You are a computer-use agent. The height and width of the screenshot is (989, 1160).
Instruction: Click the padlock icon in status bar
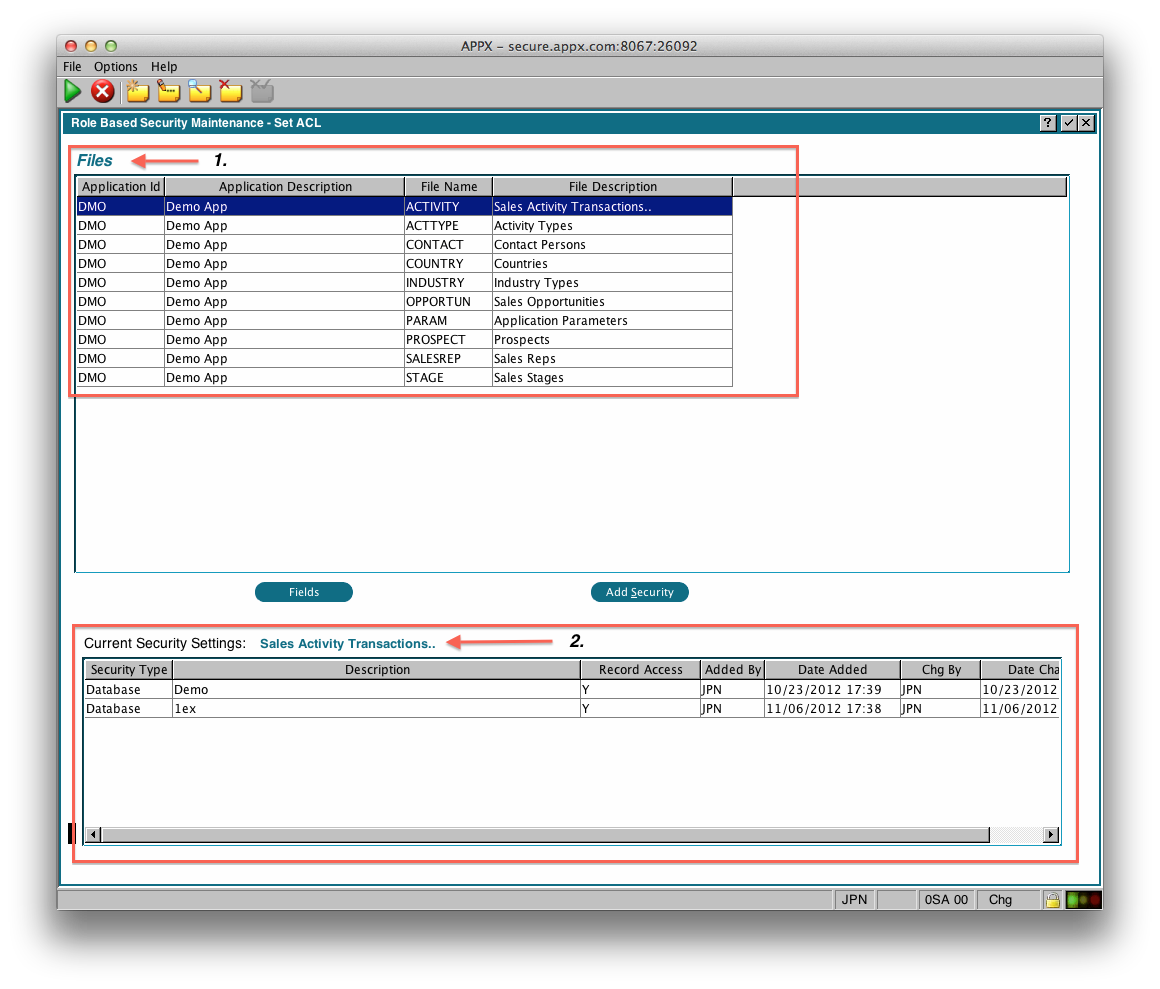1052,900
